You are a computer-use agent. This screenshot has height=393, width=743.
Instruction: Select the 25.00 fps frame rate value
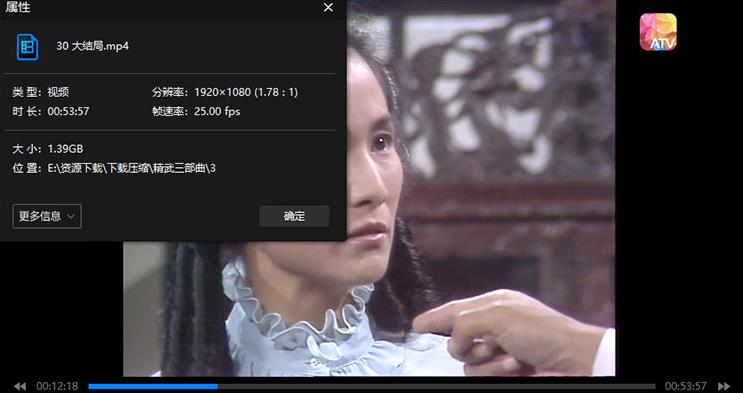pyautogui.click(x=217, y=111)
